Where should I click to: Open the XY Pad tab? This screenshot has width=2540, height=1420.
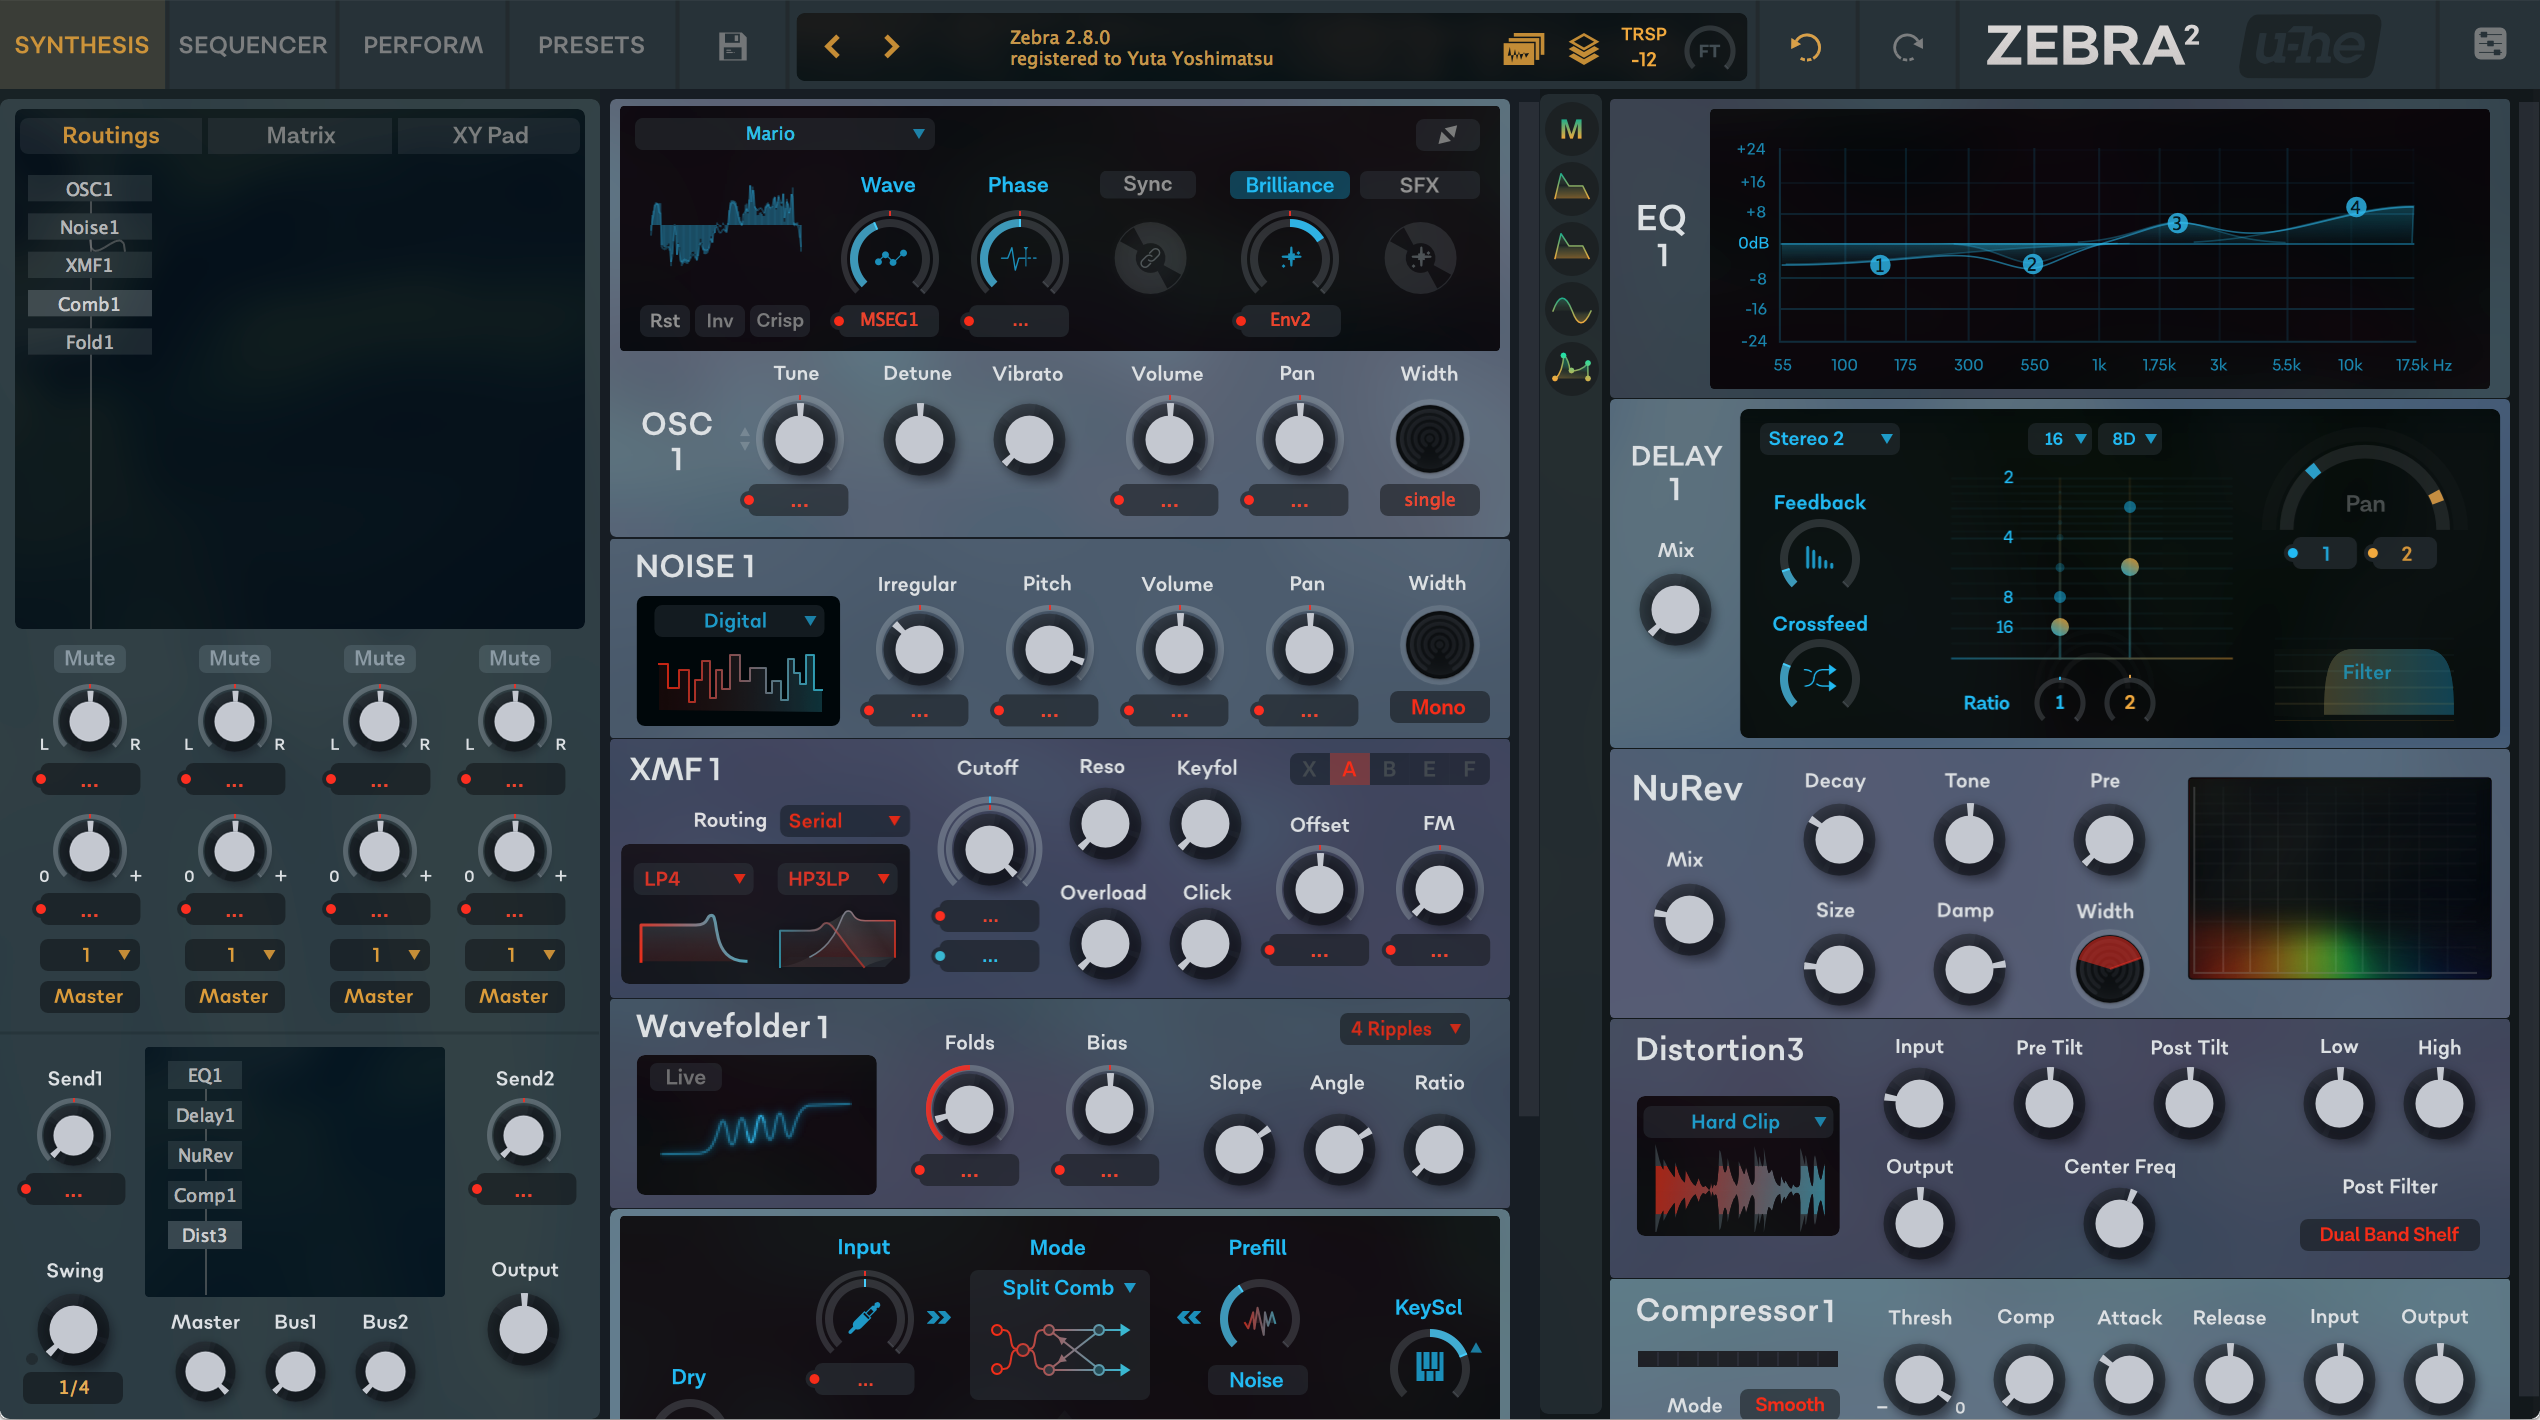[490, 135]
